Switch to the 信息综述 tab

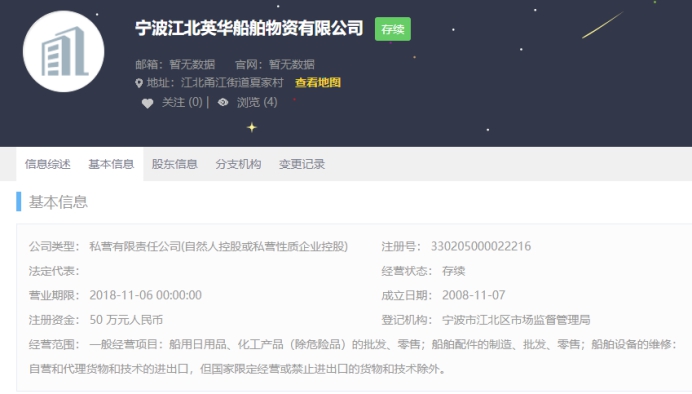(x=48, y=164)
